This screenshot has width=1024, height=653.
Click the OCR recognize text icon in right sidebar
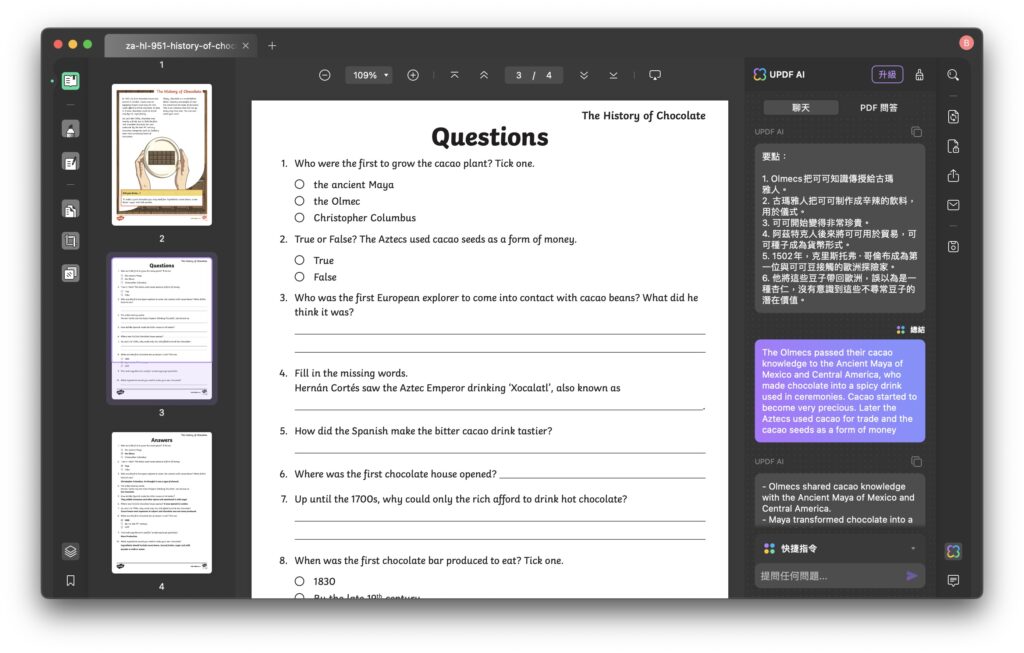(953, 117)
